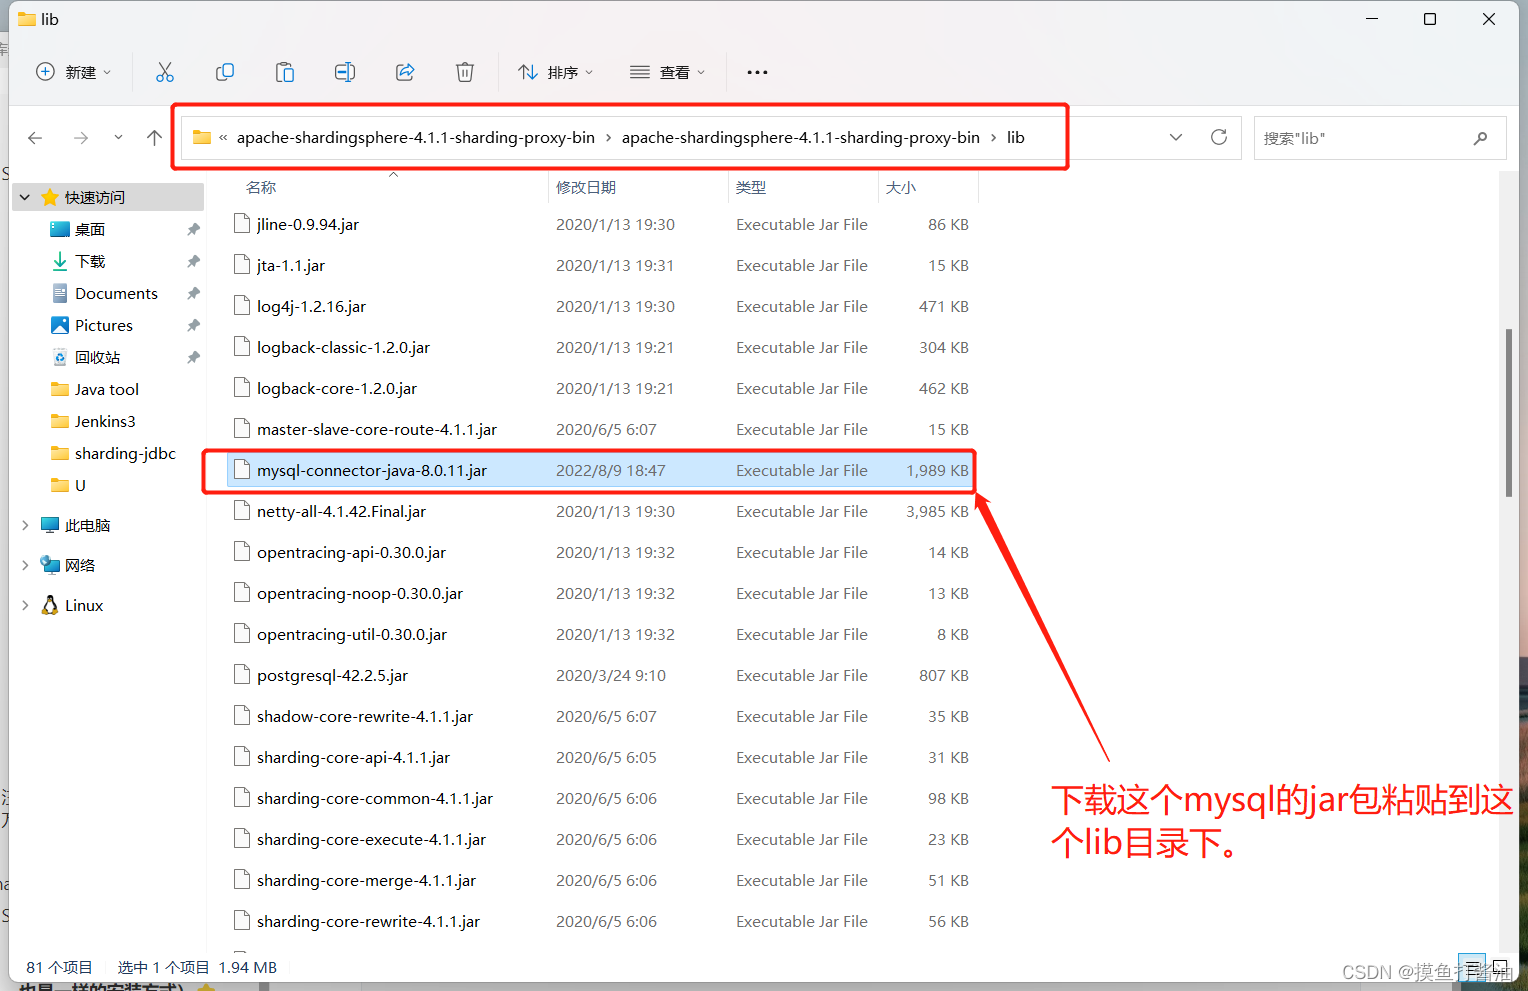This screenshot has width=1528, height=991.
Task: Click the folder icon in address bar
Action: coord(202,138)
